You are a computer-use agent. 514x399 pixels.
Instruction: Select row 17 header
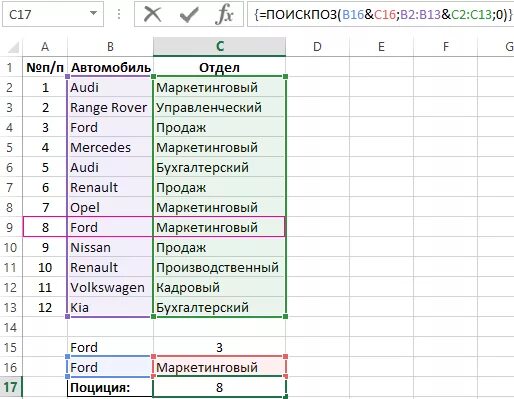click(10, 387)
